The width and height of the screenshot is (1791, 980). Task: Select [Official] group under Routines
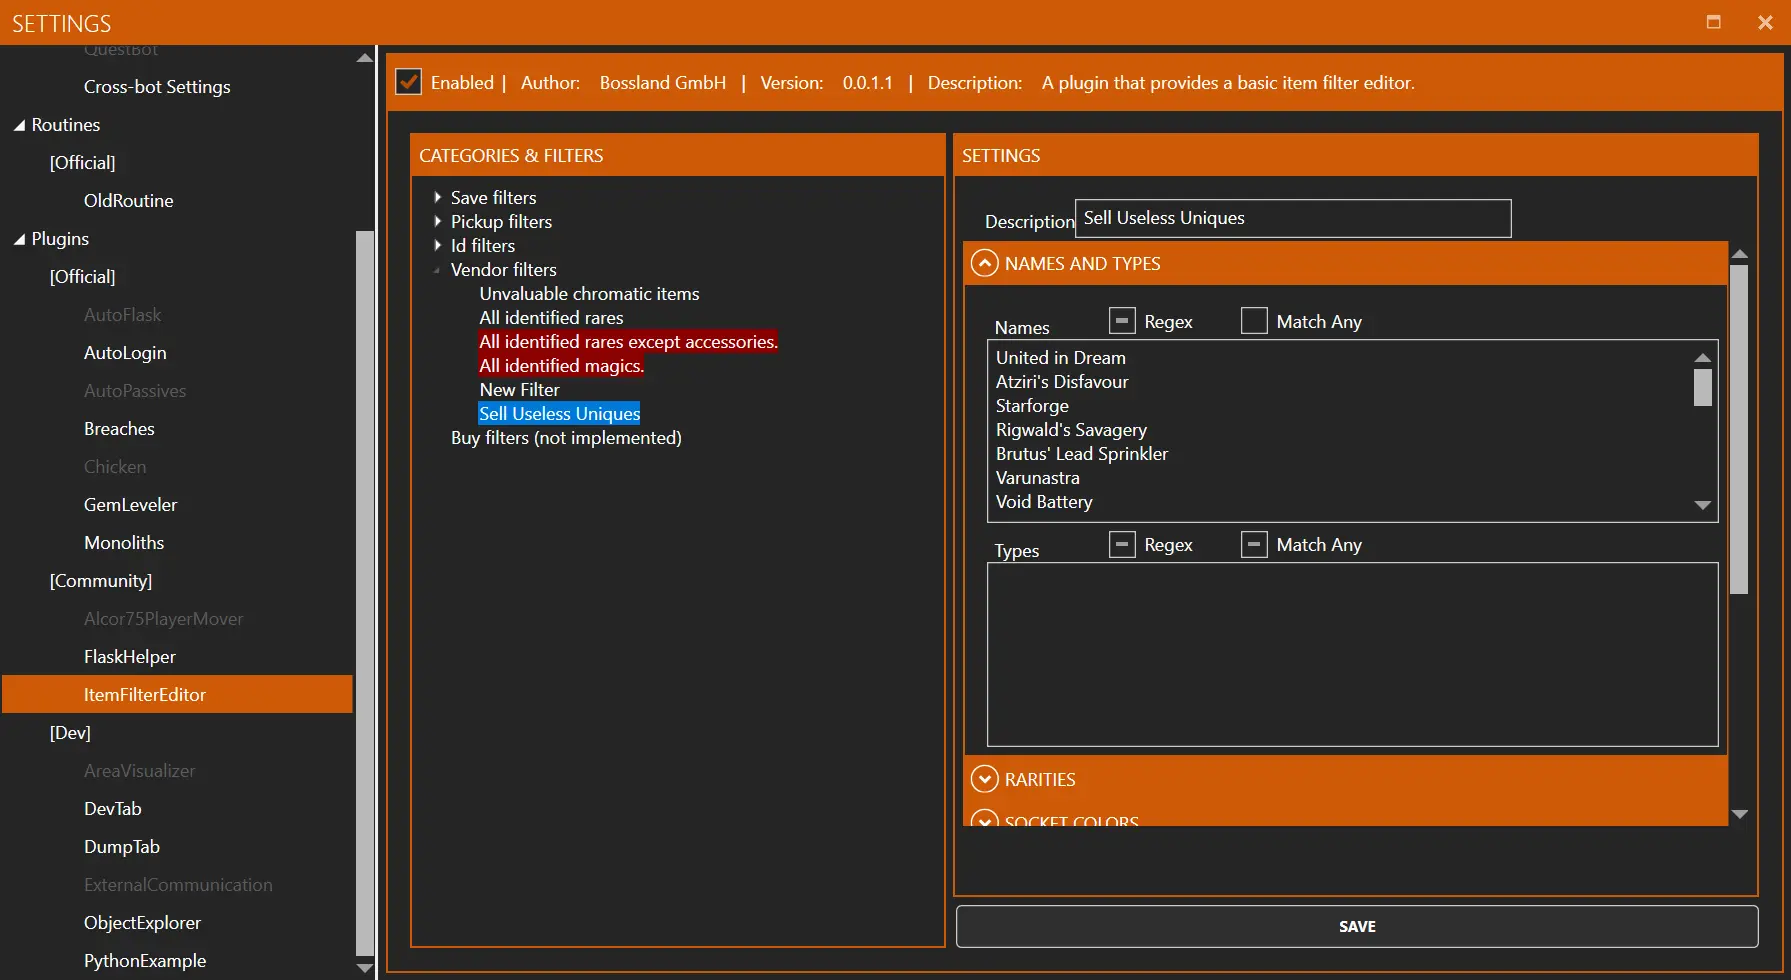tap(82, 163)
